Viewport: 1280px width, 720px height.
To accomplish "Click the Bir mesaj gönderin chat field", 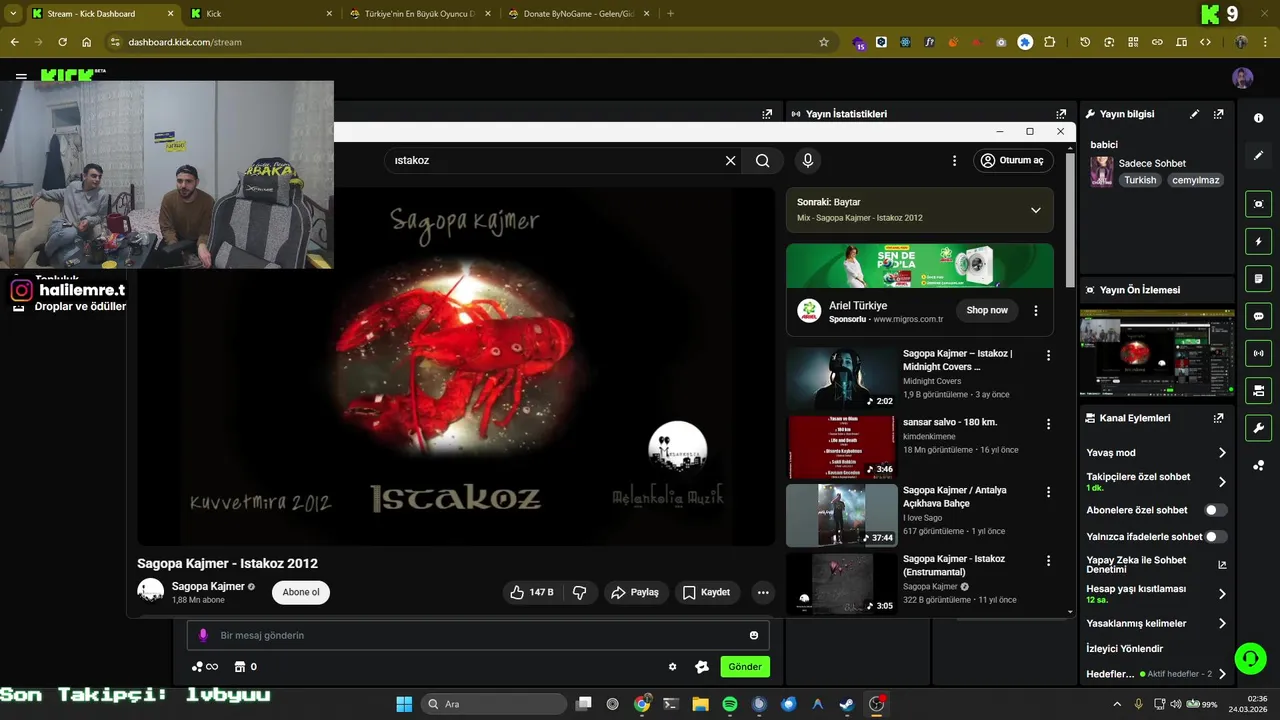I will [x=478, y=635].
